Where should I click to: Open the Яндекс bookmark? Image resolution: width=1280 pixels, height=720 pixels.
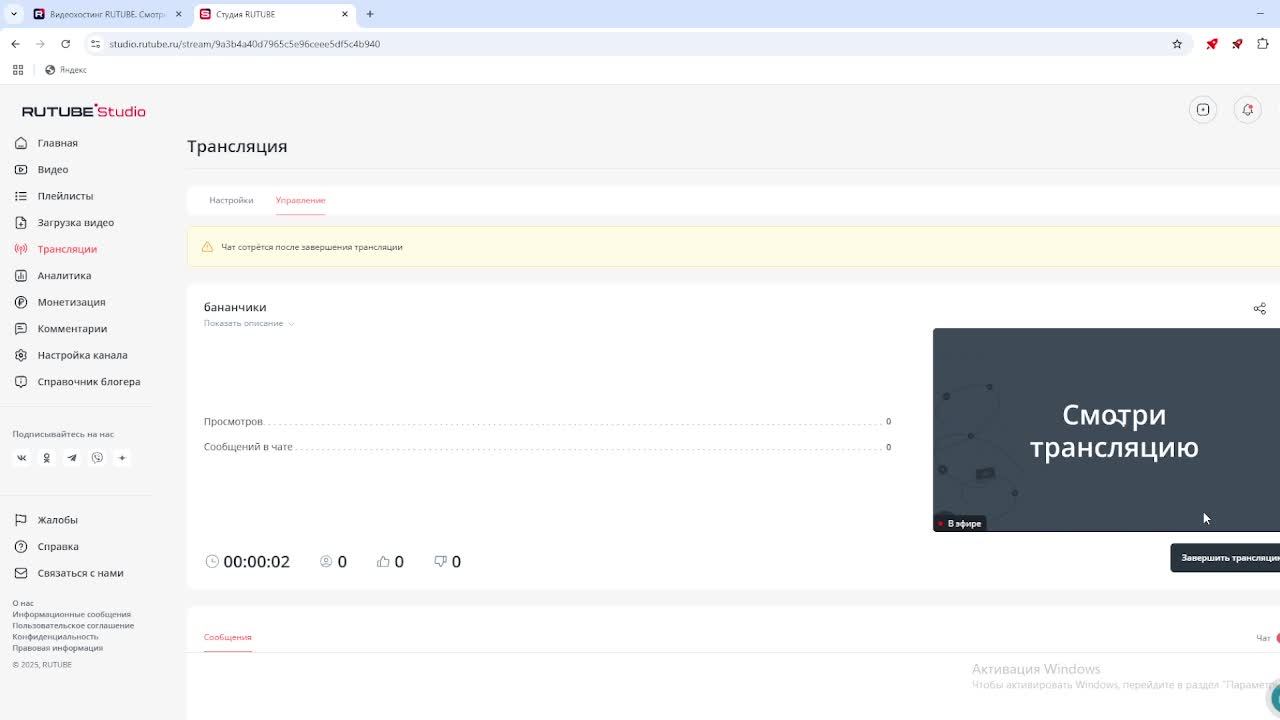tap(66, 70)
